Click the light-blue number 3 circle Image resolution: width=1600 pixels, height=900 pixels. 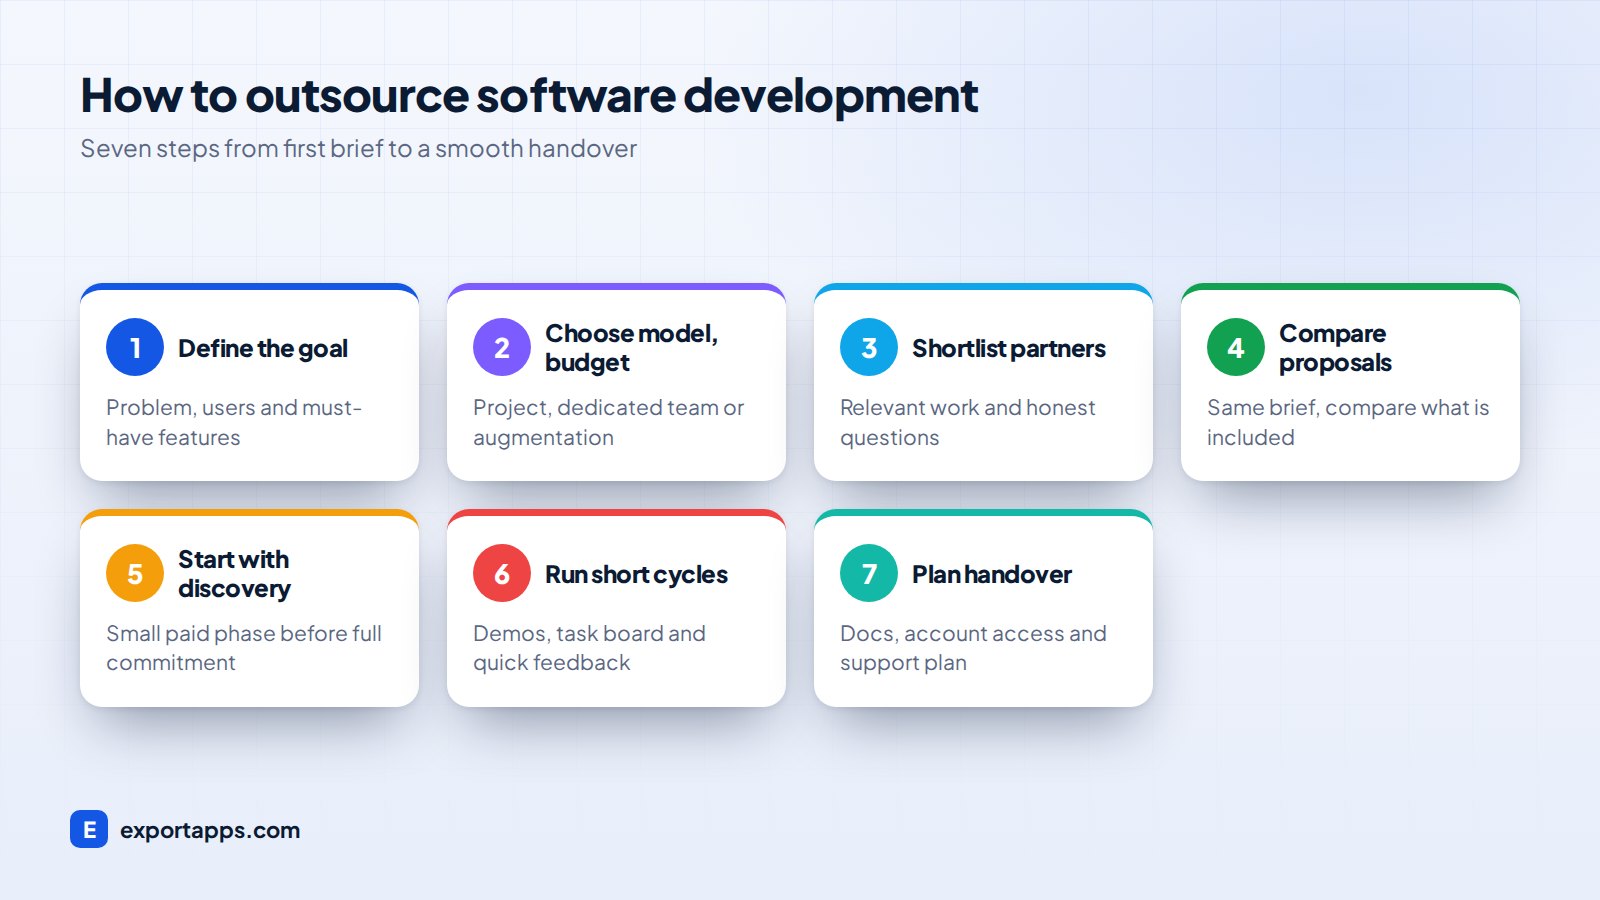(x=869, y=347)
